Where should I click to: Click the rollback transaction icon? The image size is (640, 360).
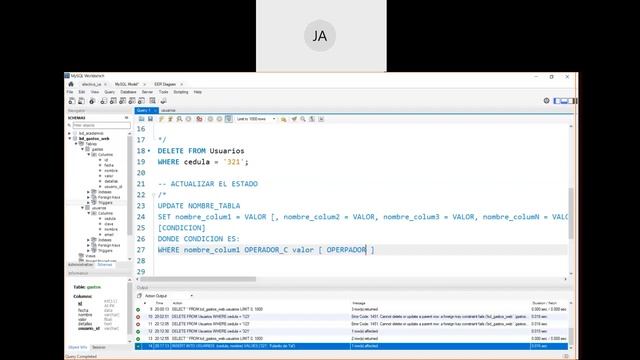pos(219,119)
